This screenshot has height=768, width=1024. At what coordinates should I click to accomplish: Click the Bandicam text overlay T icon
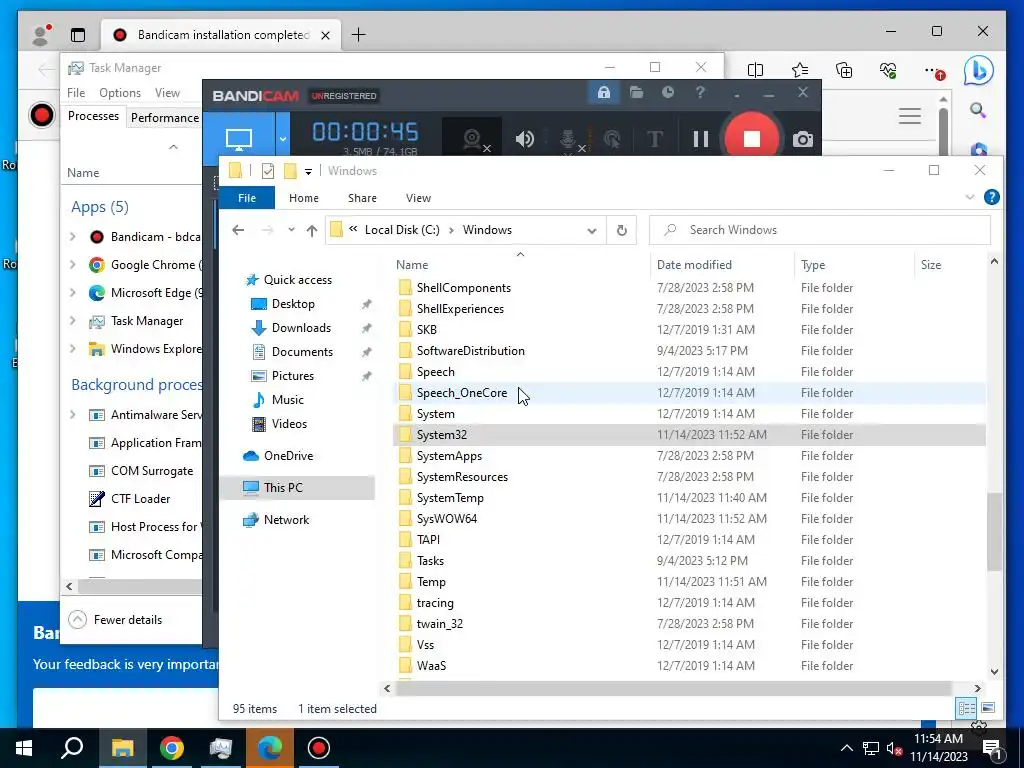tap(654, 139)
